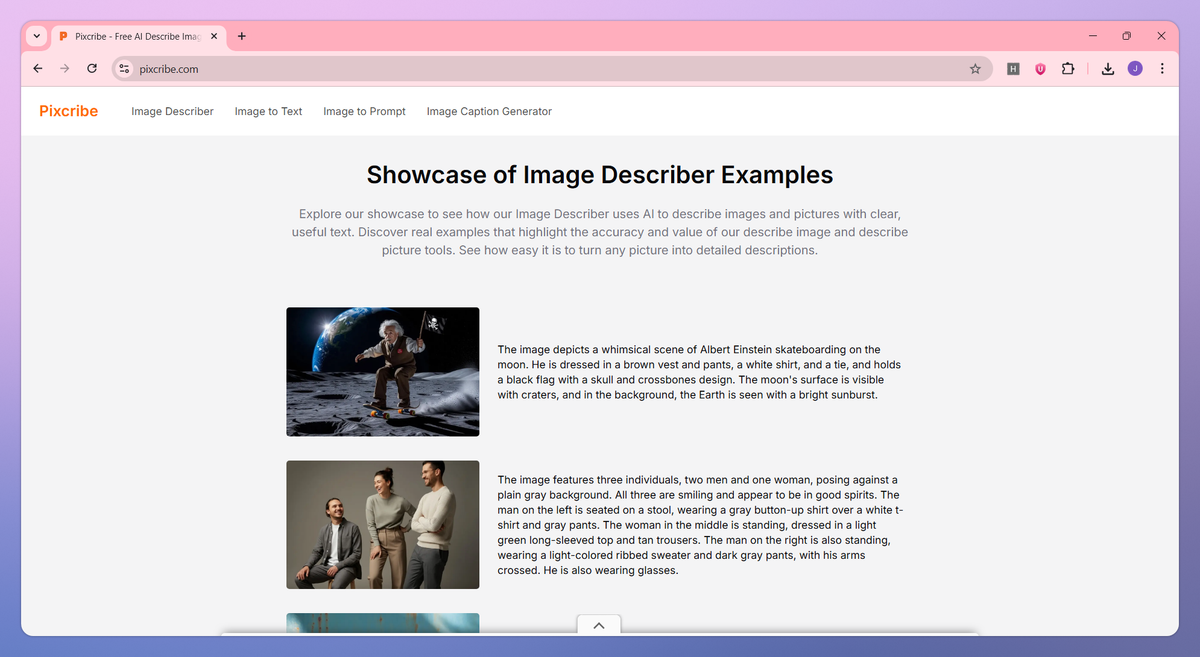
Task: Bookmark this page with the star icon
Action: tap(975, 69)
